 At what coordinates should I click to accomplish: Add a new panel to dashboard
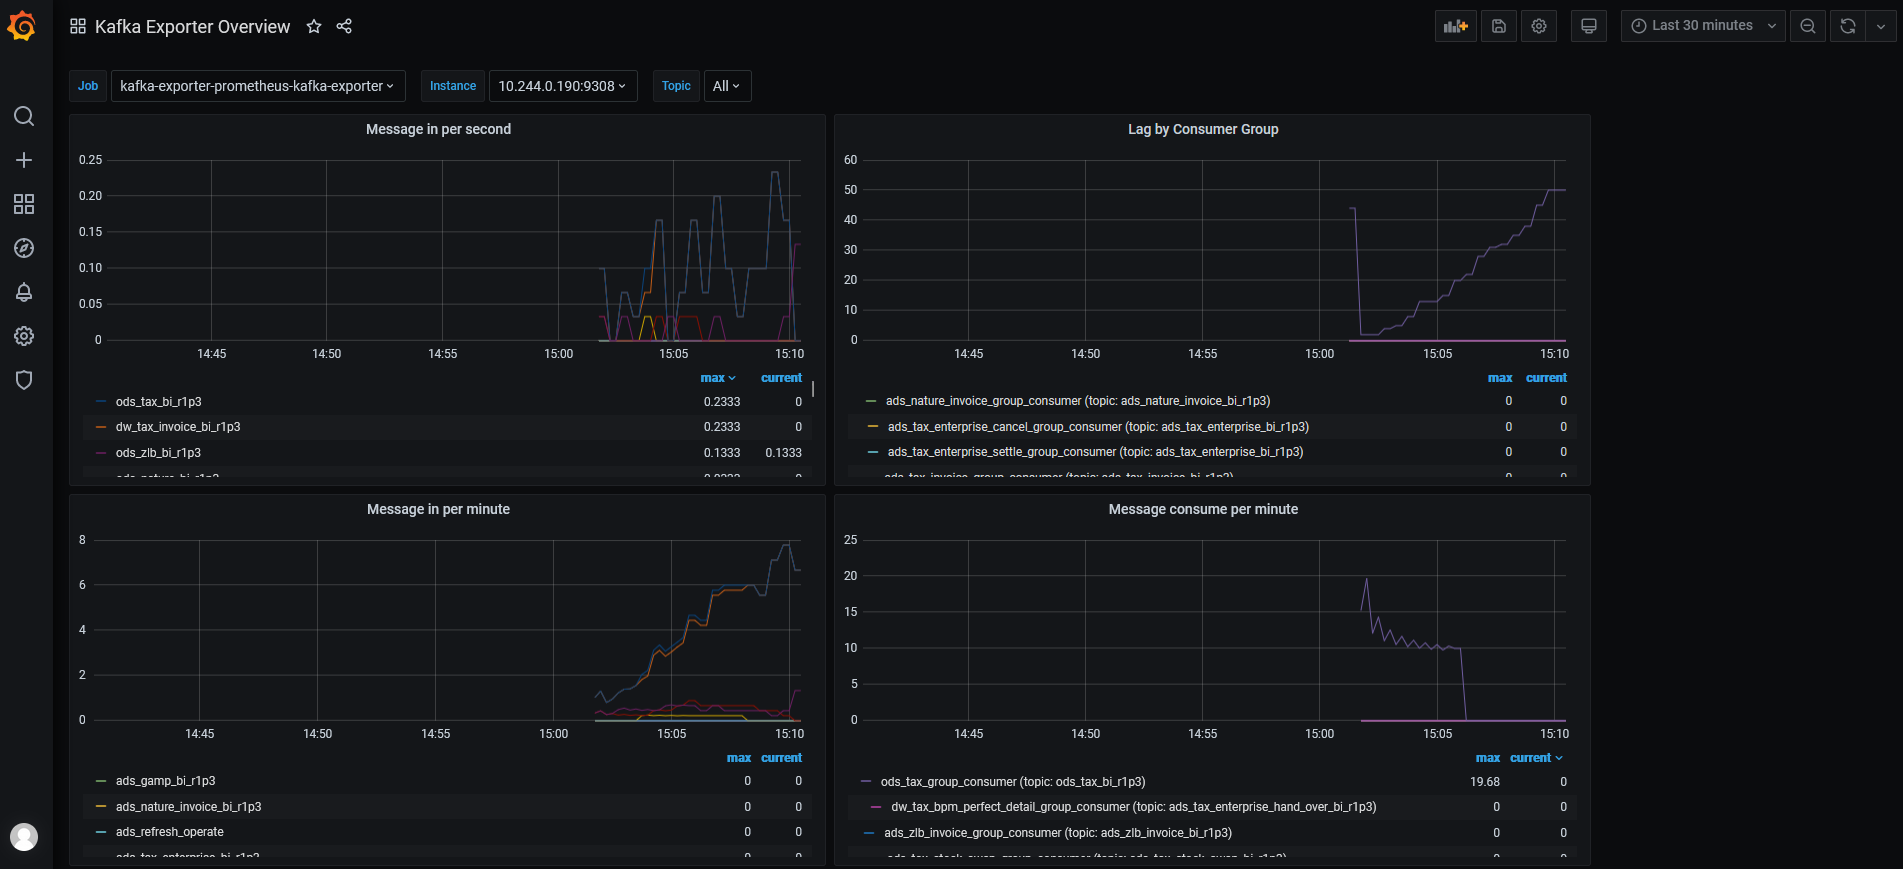coord(1456,26)
